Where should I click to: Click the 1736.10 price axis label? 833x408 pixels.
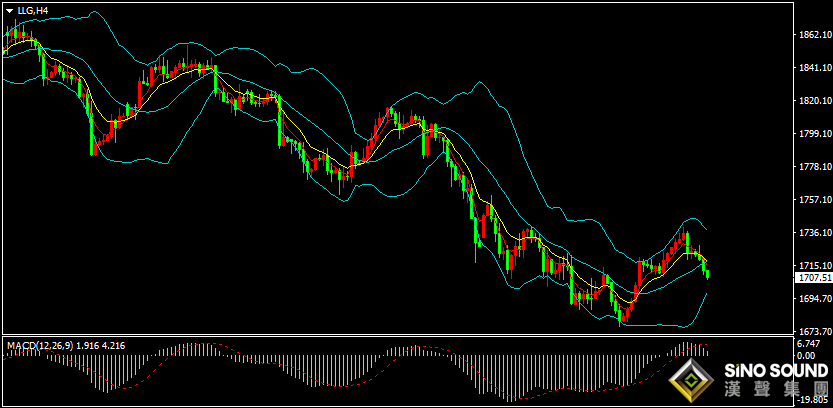[x=814, y=233]
